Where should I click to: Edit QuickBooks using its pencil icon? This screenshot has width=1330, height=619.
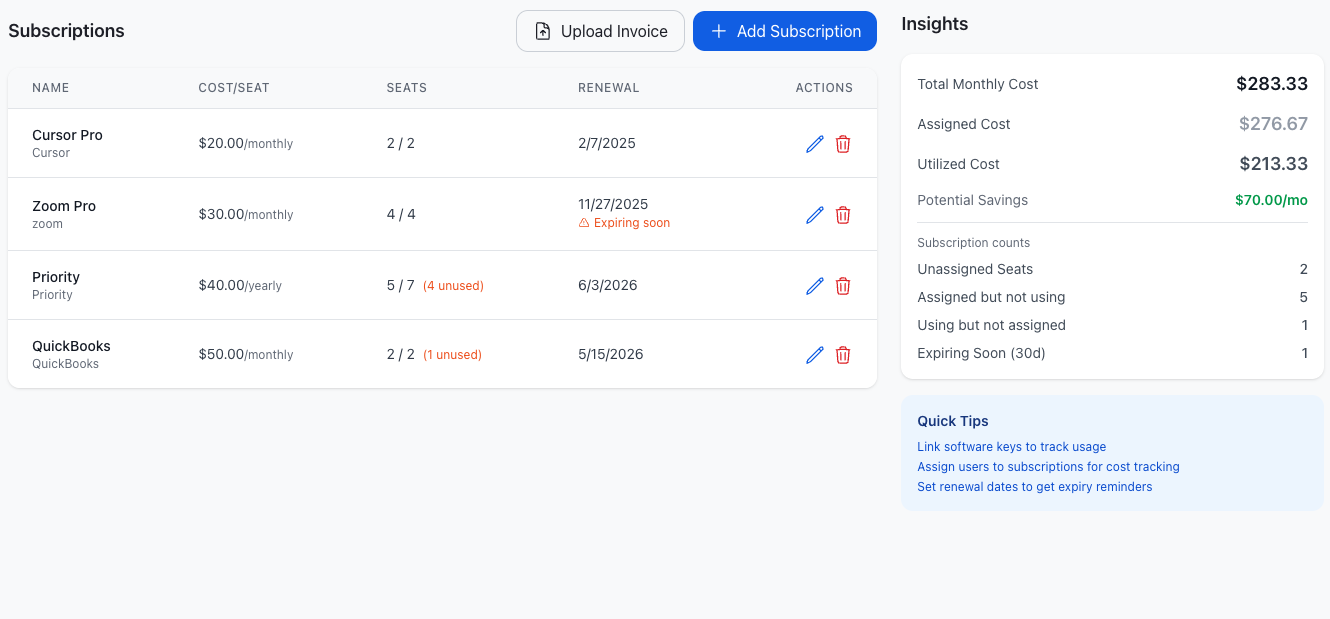[x=814, y=354]
